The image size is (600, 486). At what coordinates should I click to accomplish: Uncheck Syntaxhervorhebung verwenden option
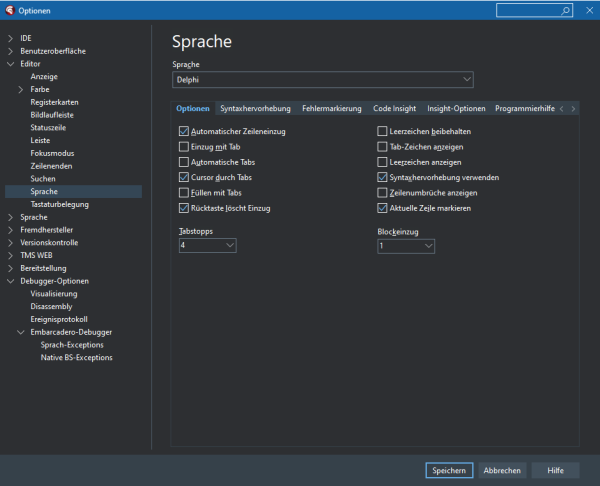point(382,177)
